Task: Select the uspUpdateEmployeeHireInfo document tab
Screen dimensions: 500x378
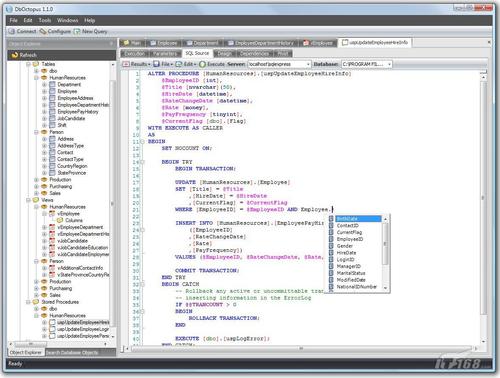Action: point(375,43)
